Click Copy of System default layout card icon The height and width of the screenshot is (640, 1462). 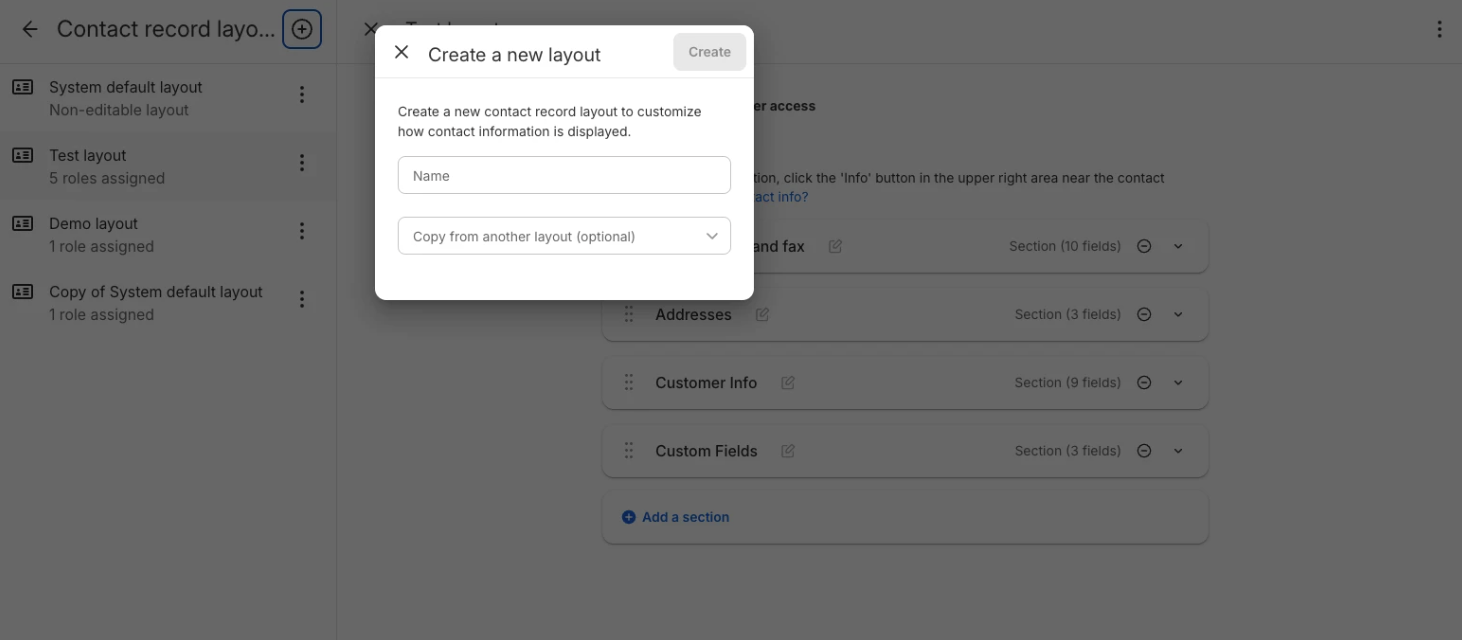(x=22, y=291)
